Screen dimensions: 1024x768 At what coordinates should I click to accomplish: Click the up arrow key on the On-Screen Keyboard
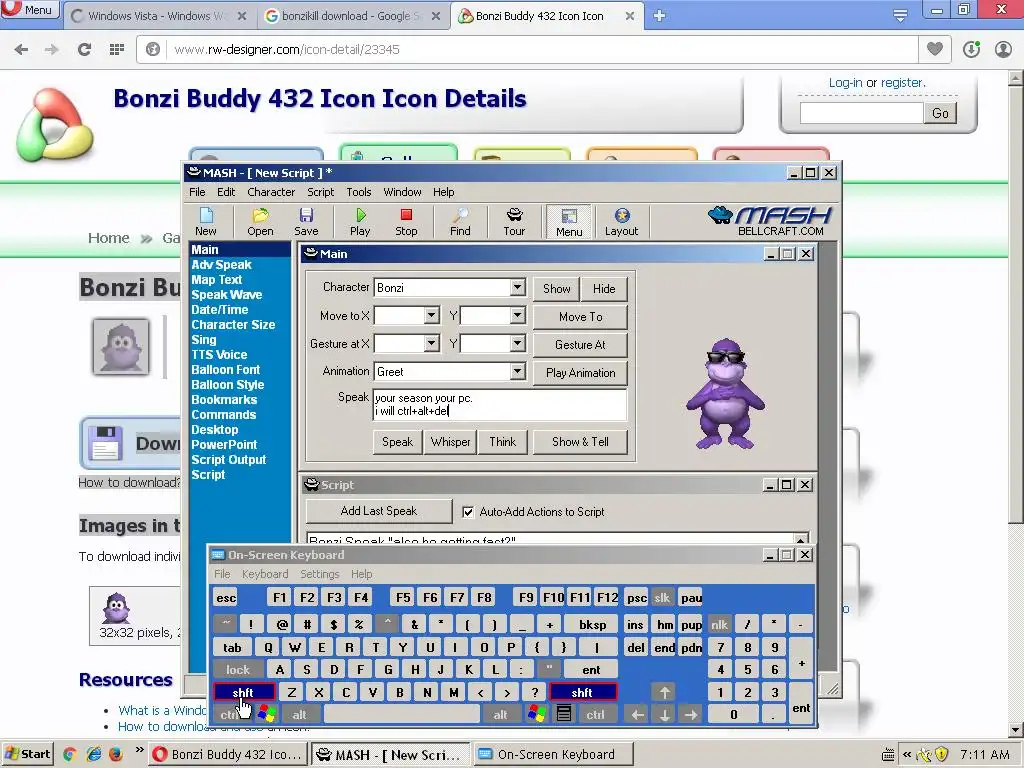(664, 692)
